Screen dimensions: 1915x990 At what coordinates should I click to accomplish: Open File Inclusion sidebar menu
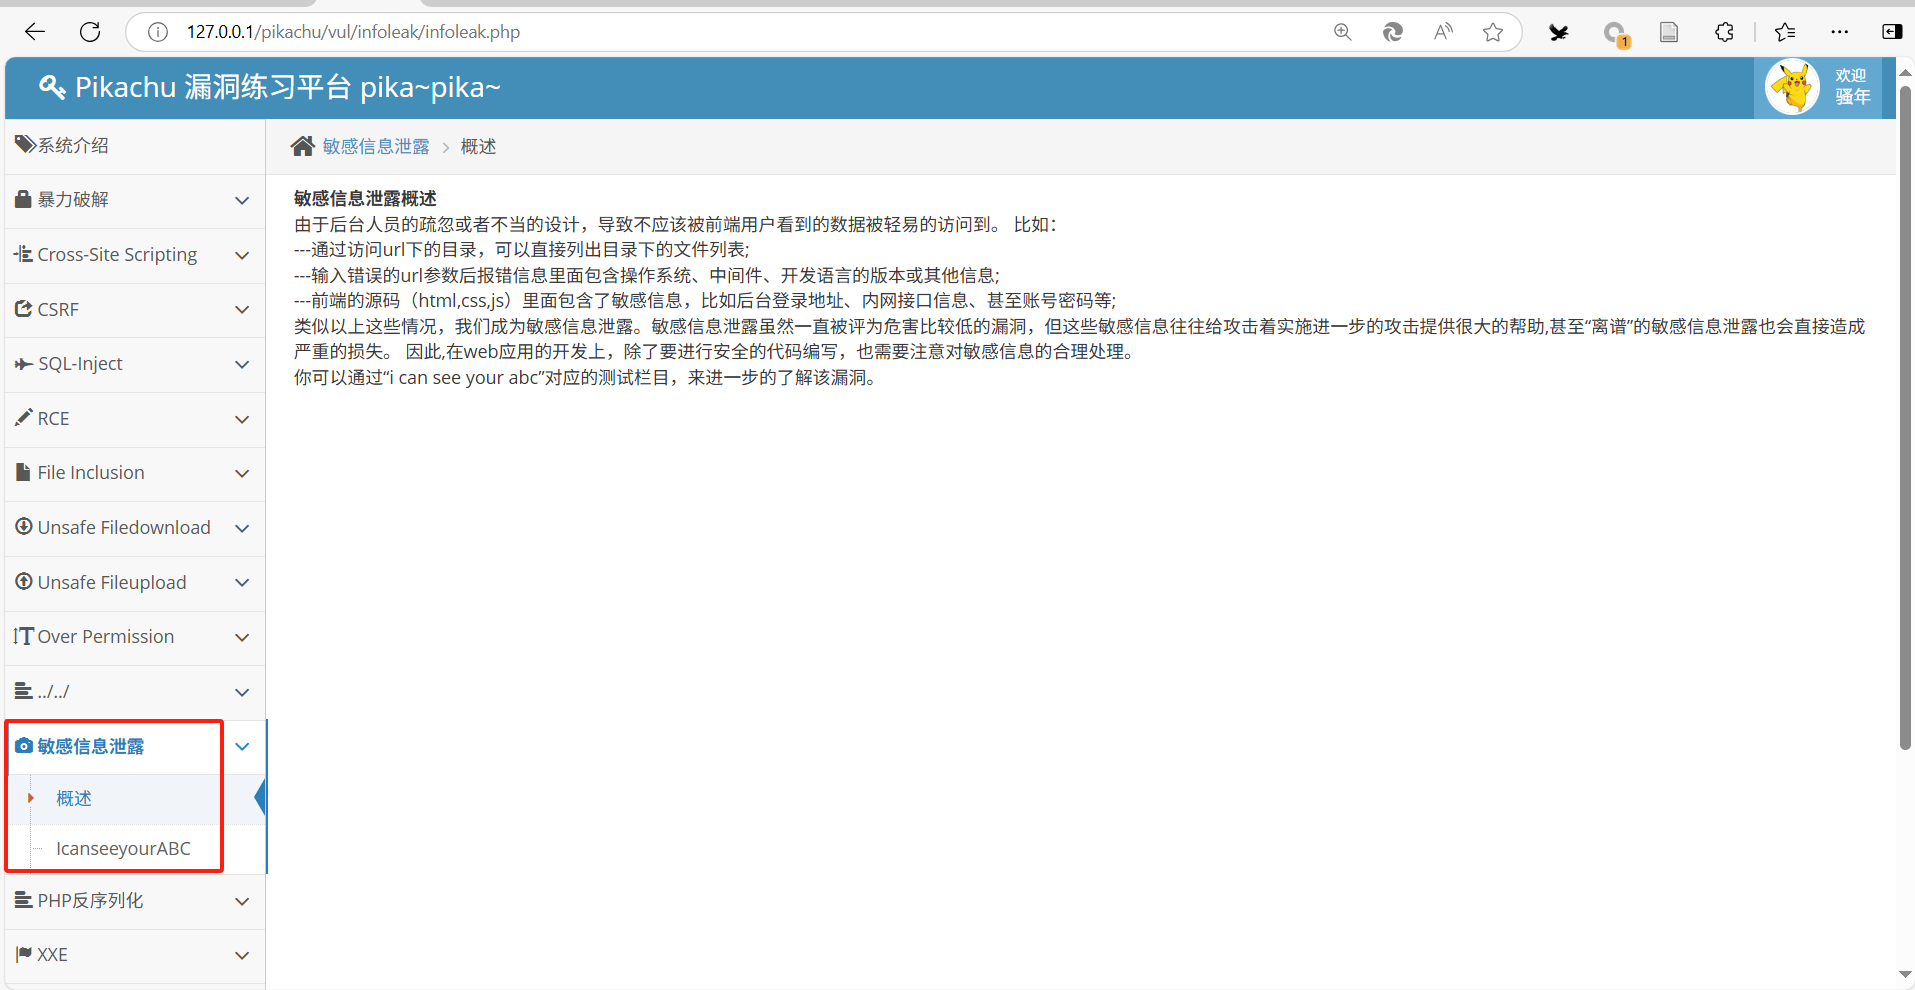click(x=135, y=473)
